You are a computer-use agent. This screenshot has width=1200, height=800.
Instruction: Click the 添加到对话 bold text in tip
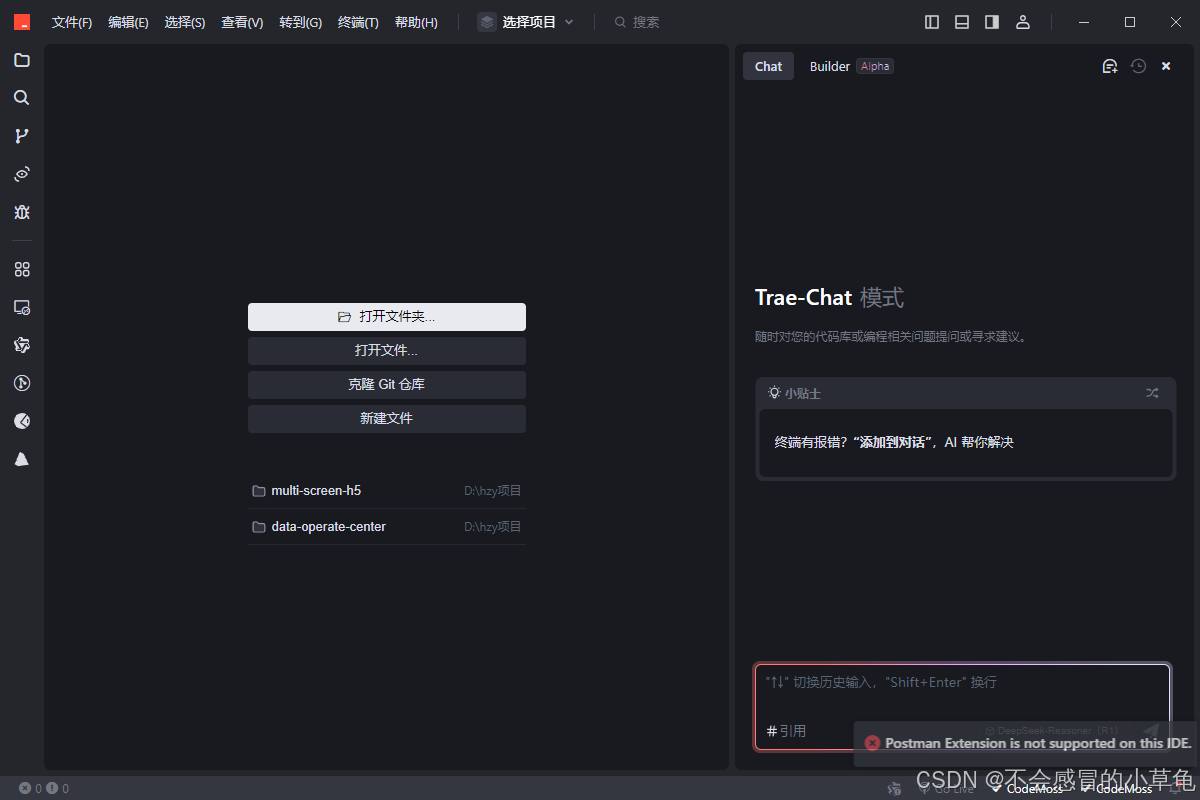click(893, 442)
